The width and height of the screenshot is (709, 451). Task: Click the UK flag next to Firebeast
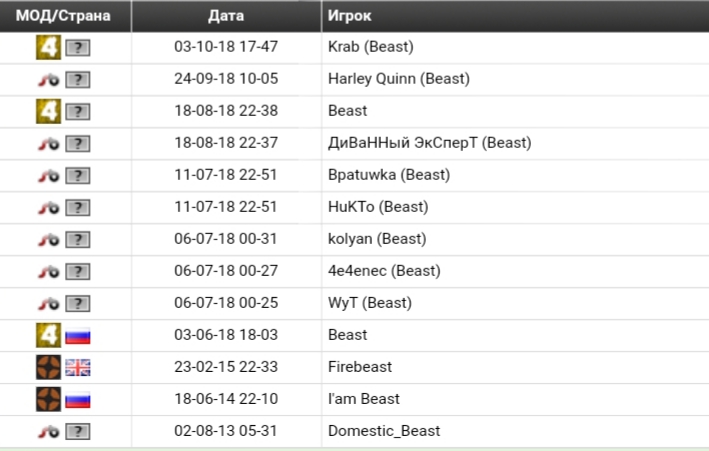click(x=78, y=367)
